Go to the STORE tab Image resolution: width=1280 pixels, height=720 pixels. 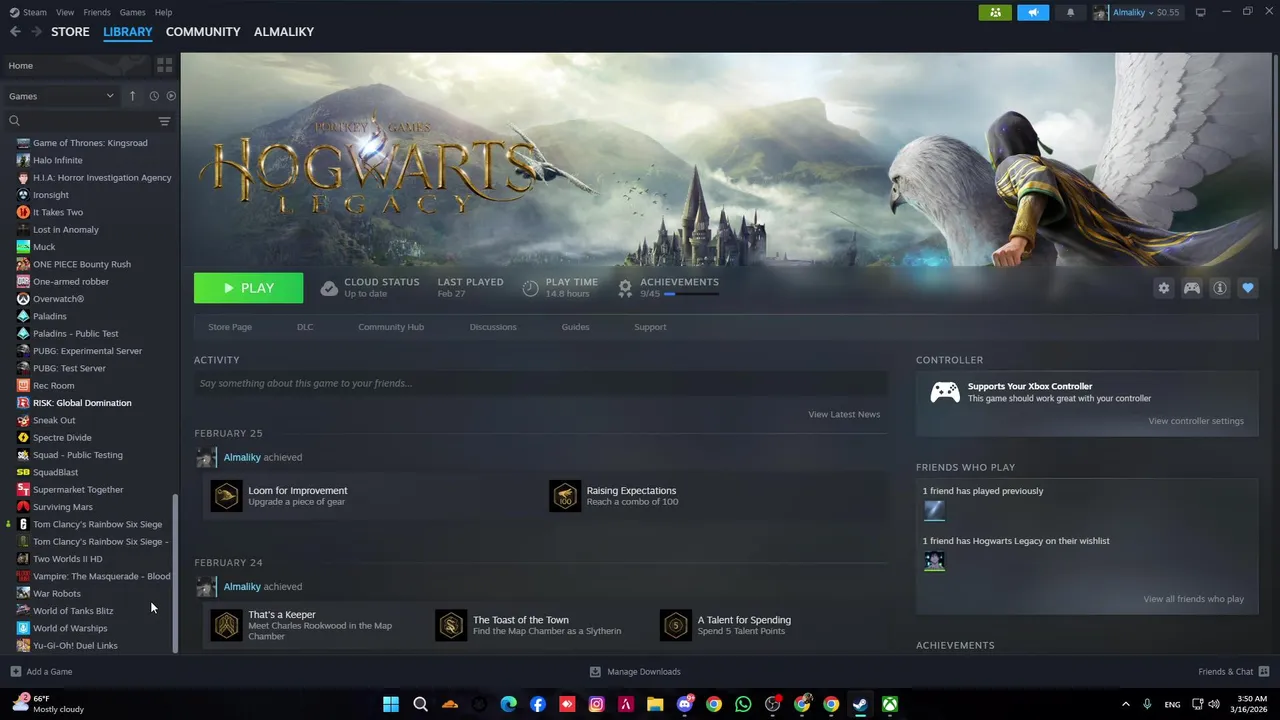click(x=70, y=32)
